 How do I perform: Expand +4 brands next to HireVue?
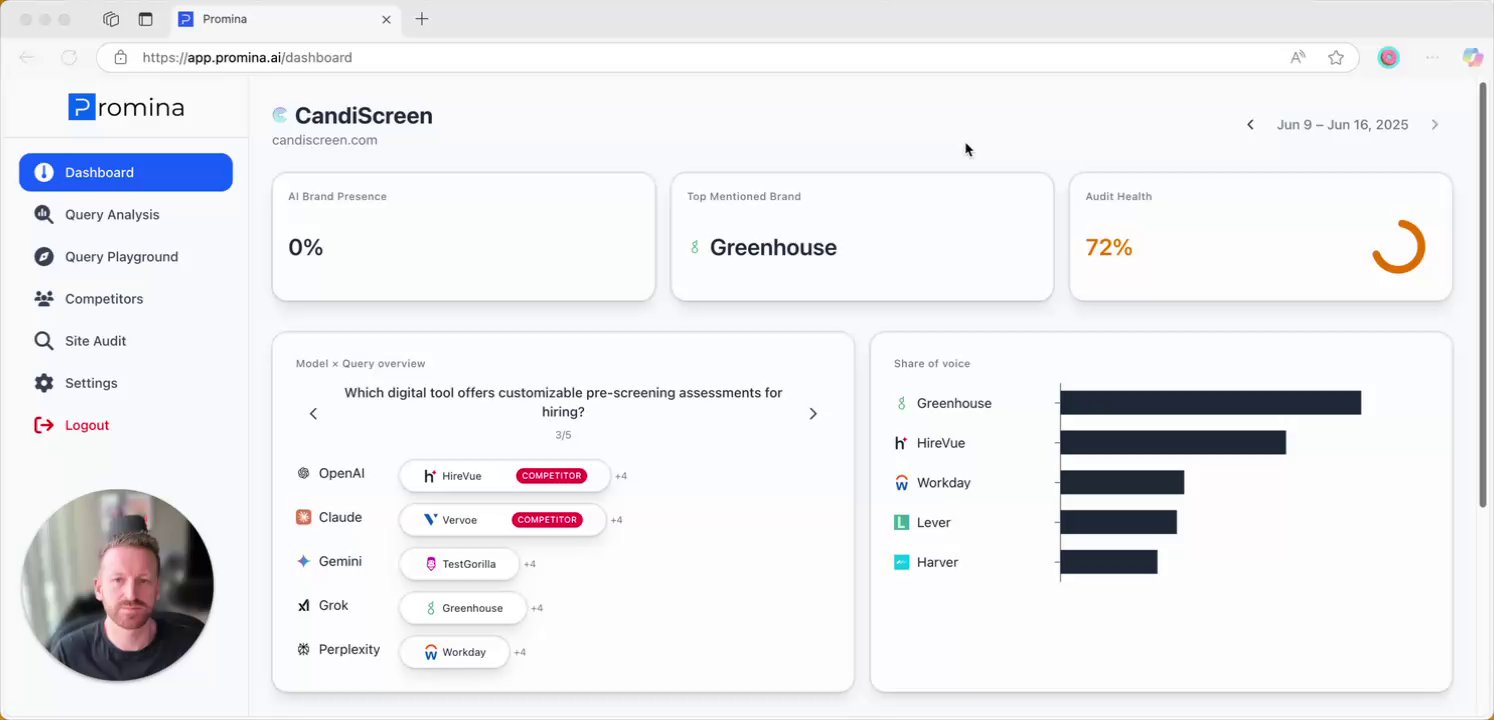(x=621, y=476)
